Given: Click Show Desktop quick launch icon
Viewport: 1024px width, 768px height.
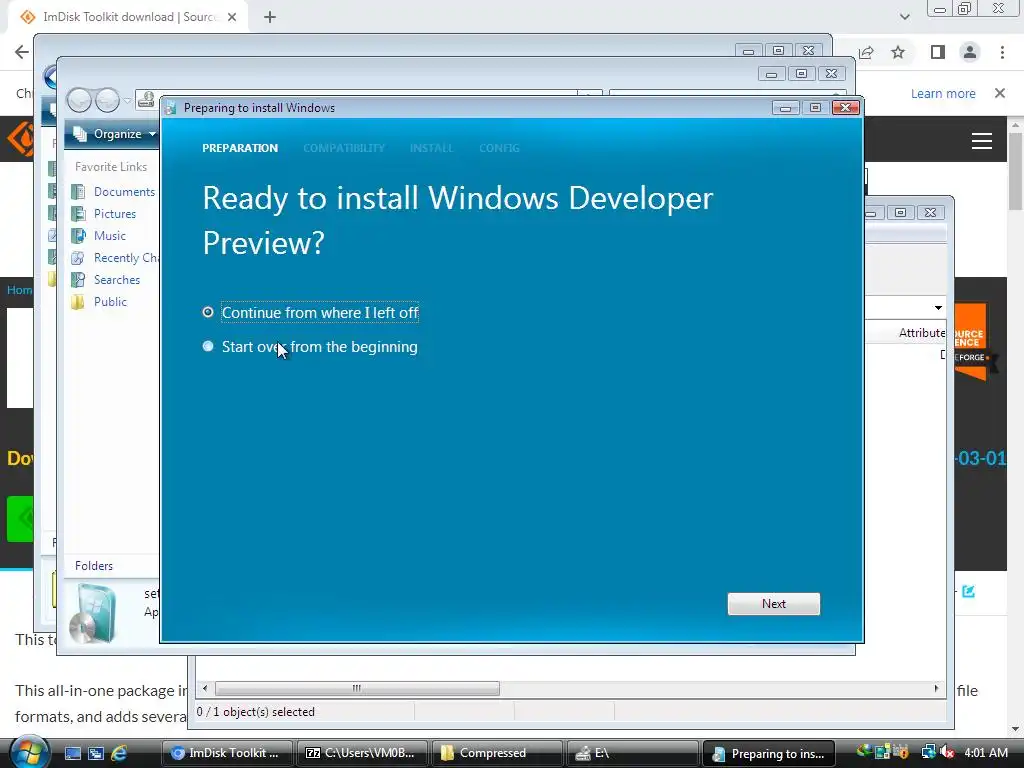Looking at the screenshot, I should coord(73,753).
